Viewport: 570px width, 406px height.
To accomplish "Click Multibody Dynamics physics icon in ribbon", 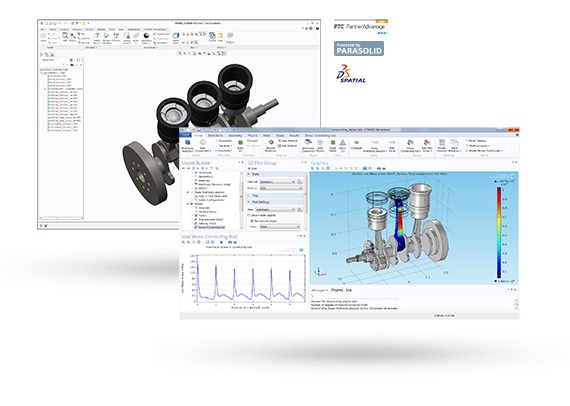I will click(x=308, y=145).
